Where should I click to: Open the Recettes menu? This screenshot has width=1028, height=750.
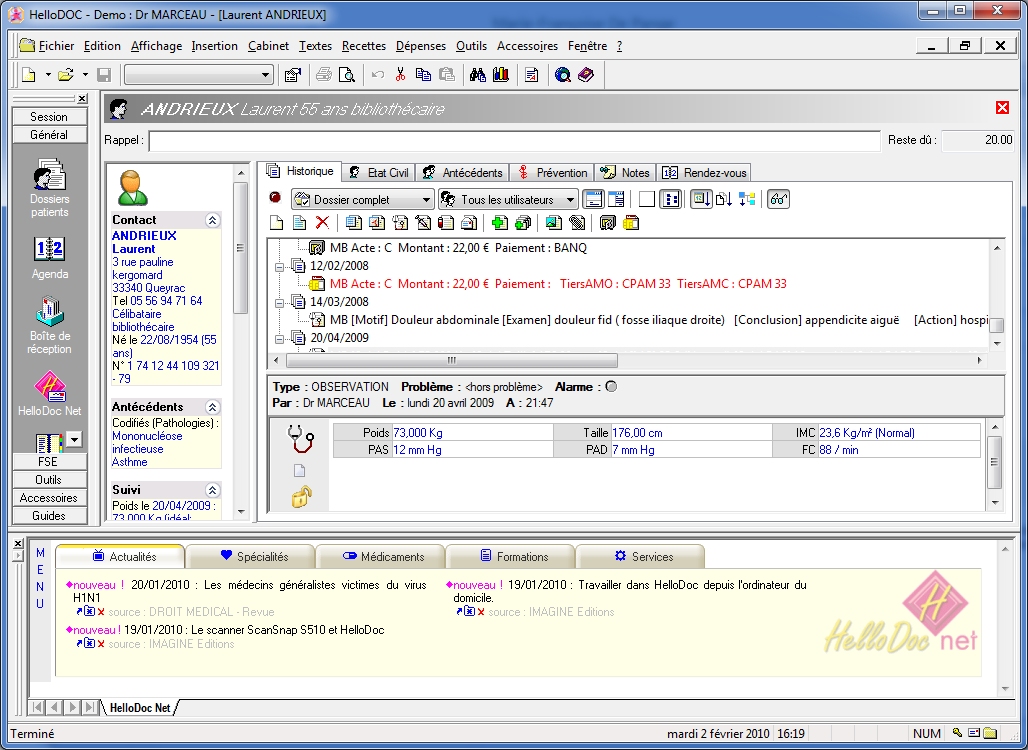tap(363, 46)
